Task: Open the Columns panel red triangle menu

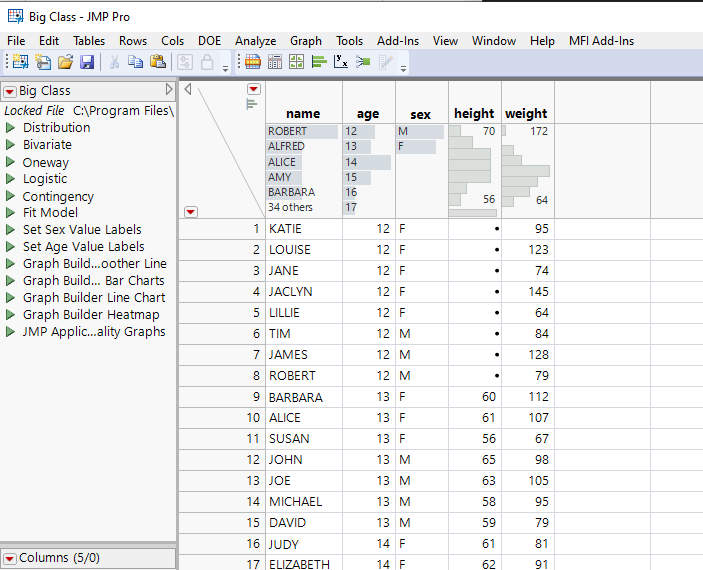Action: click(x=10, y=558)
